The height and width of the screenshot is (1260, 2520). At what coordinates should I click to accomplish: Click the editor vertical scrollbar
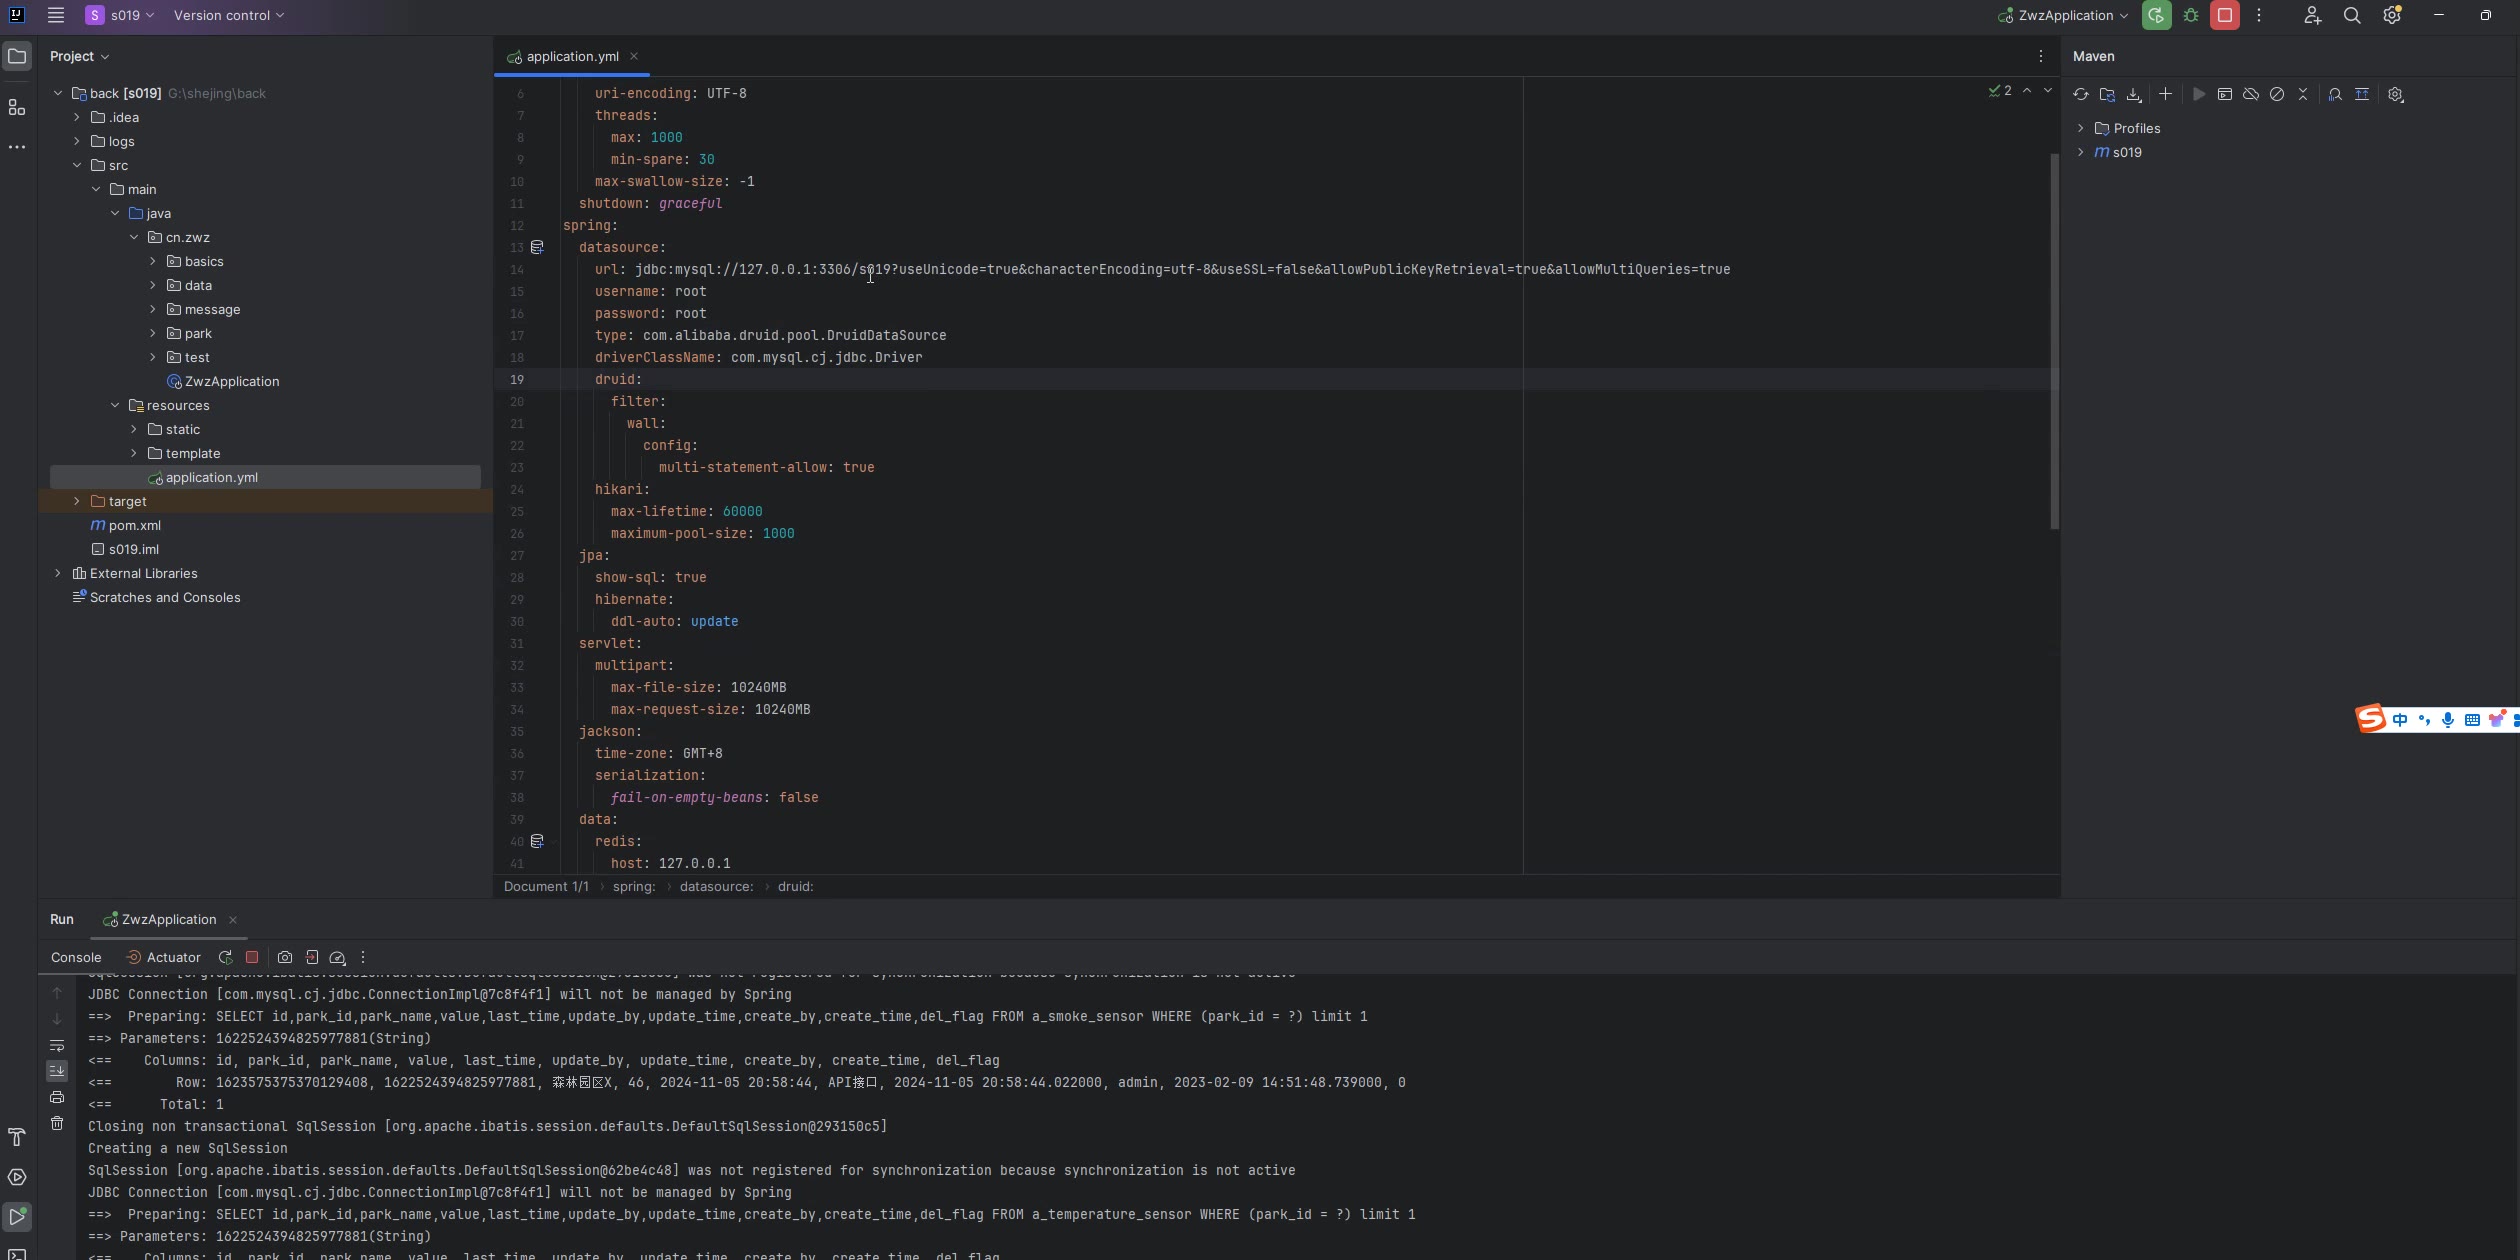coord(2054,340)
